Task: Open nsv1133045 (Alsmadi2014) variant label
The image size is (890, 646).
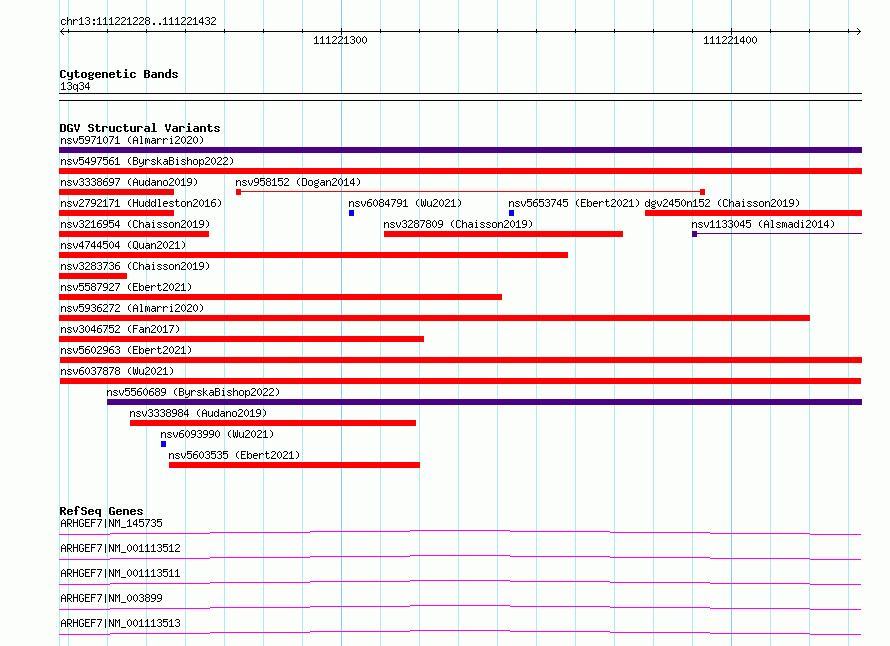Action: click(x=763, y=224)
